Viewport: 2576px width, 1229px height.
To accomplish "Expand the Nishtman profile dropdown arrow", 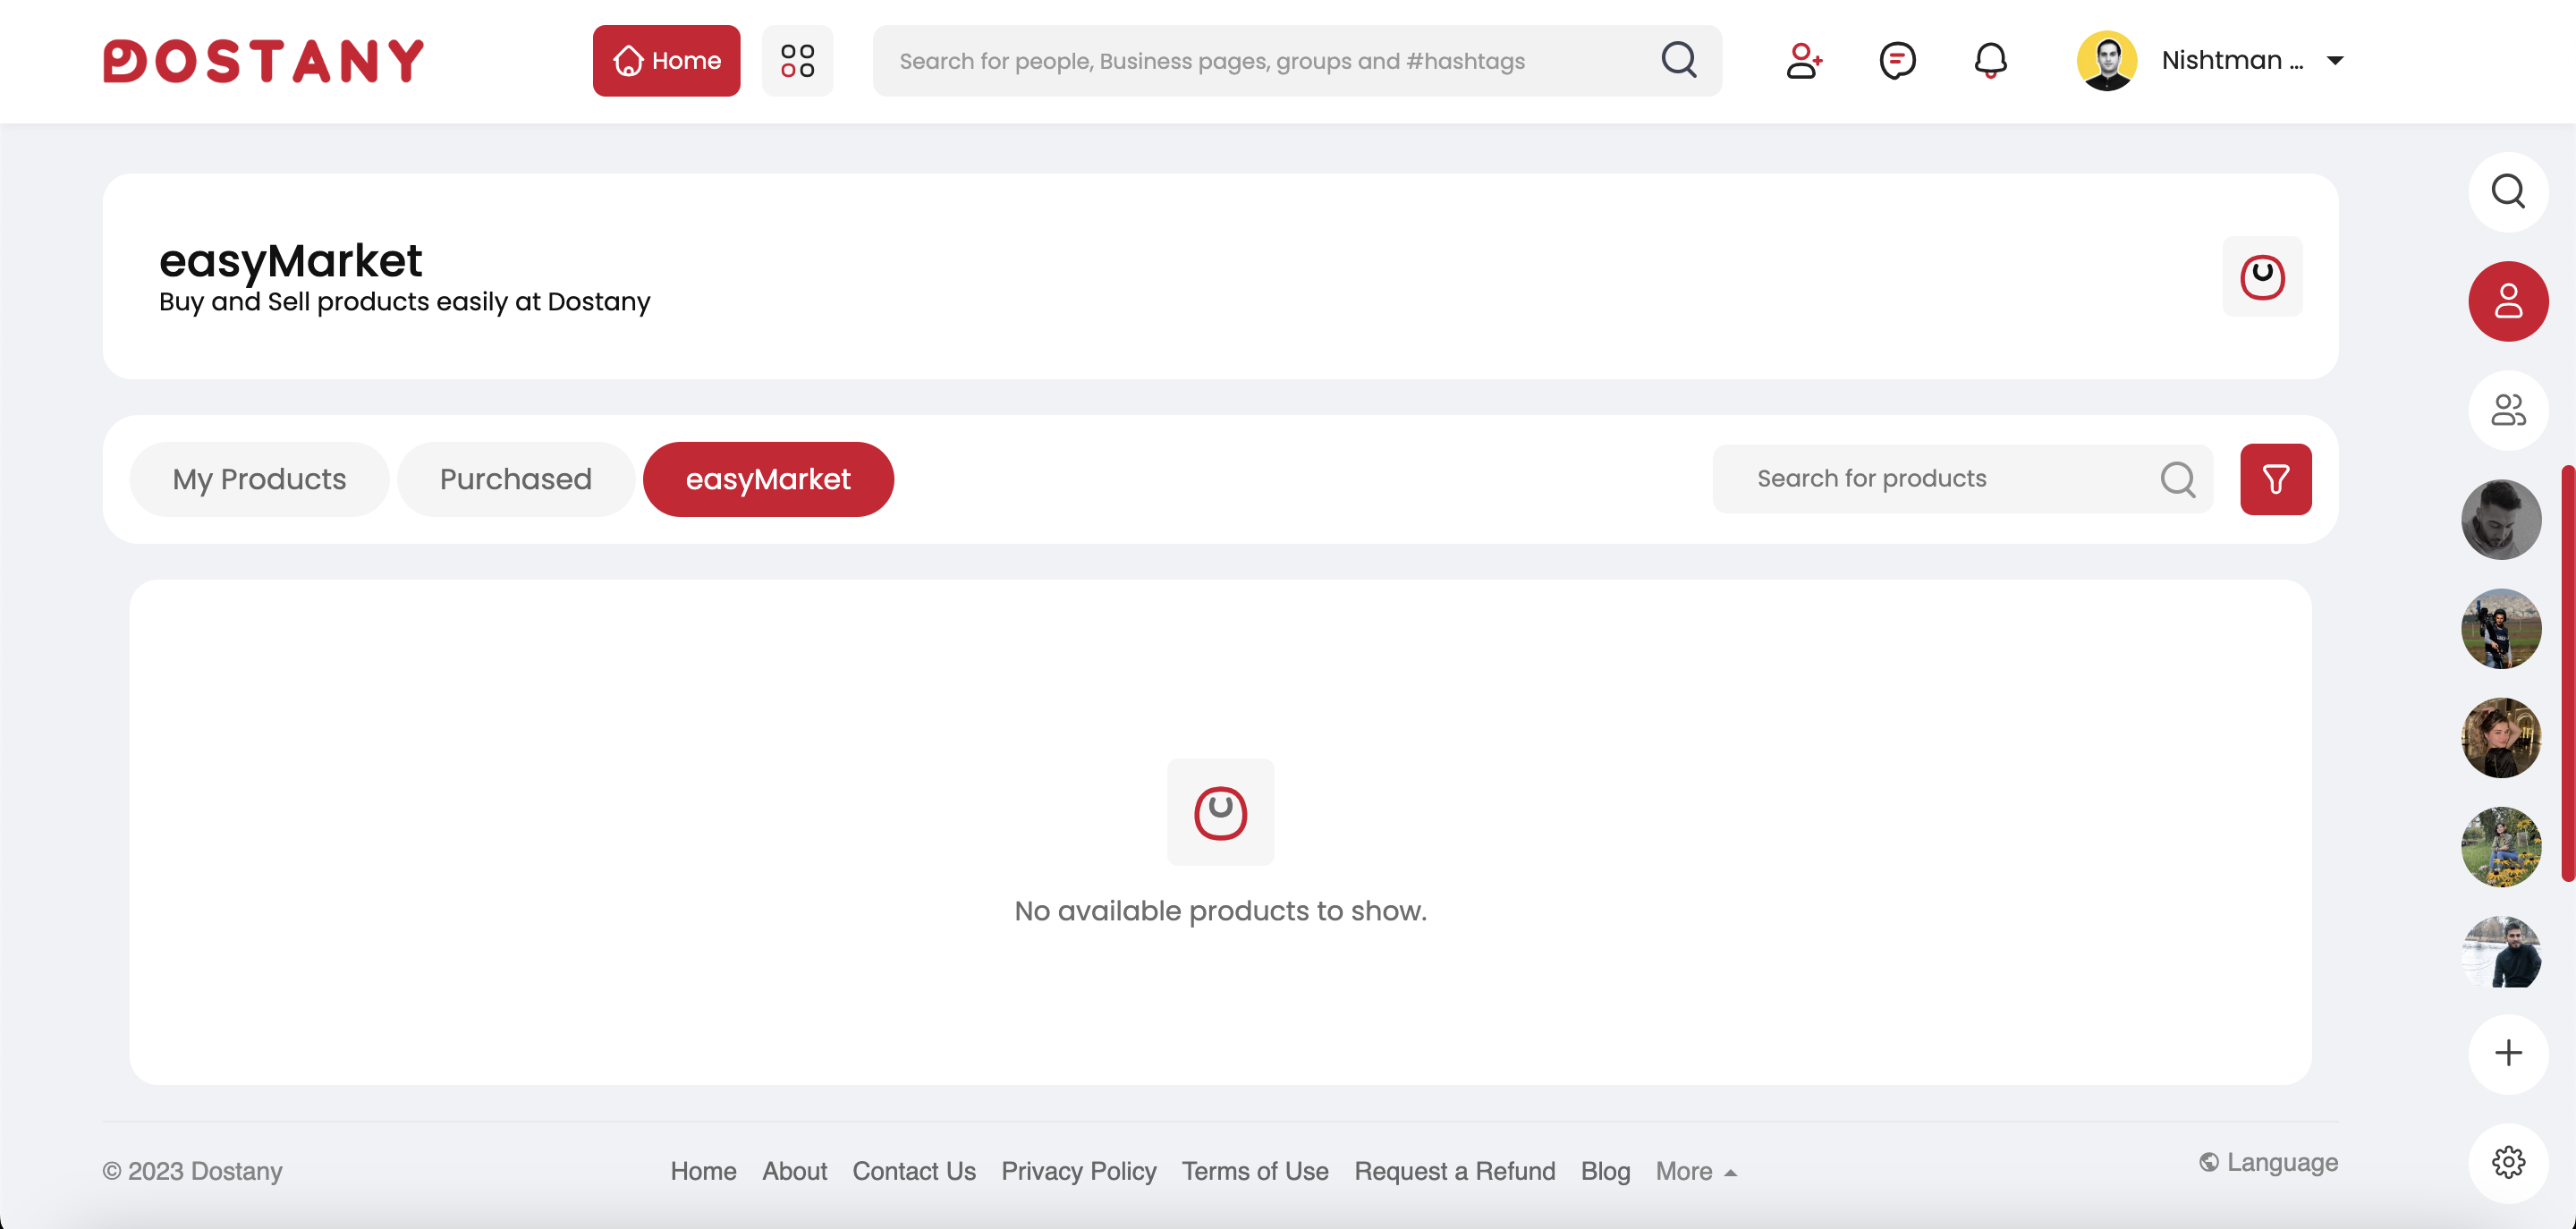I will point(2335,61).
